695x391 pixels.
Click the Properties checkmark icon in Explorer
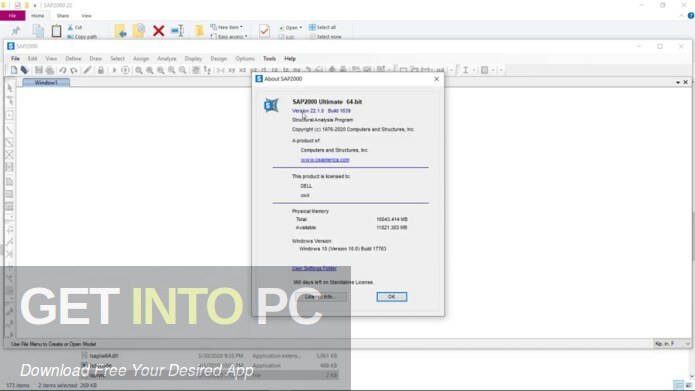264,31
